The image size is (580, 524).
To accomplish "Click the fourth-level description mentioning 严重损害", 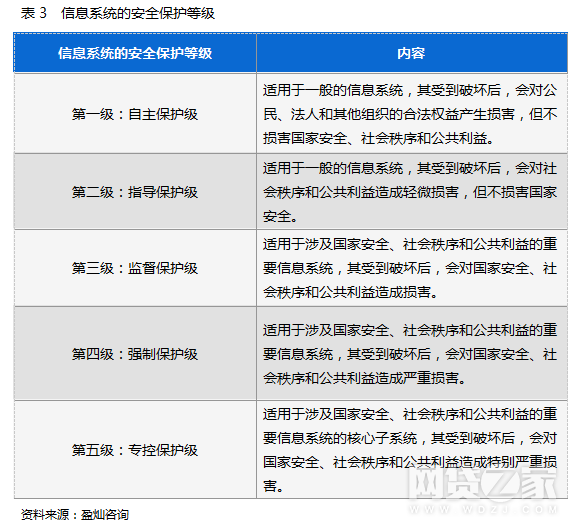I will (410, 354).
